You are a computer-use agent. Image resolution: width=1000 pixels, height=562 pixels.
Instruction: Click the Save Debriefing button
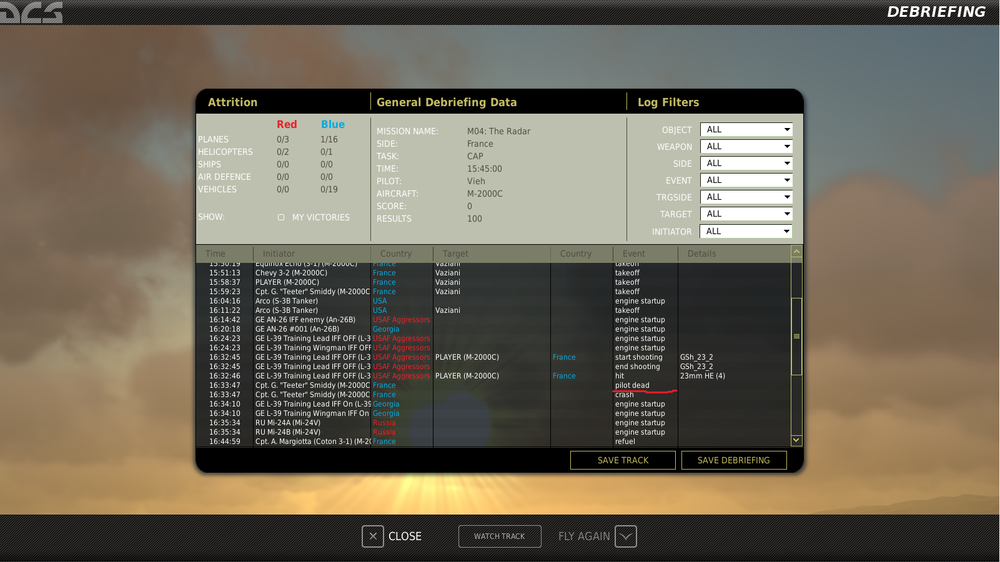tap(733, 460)
